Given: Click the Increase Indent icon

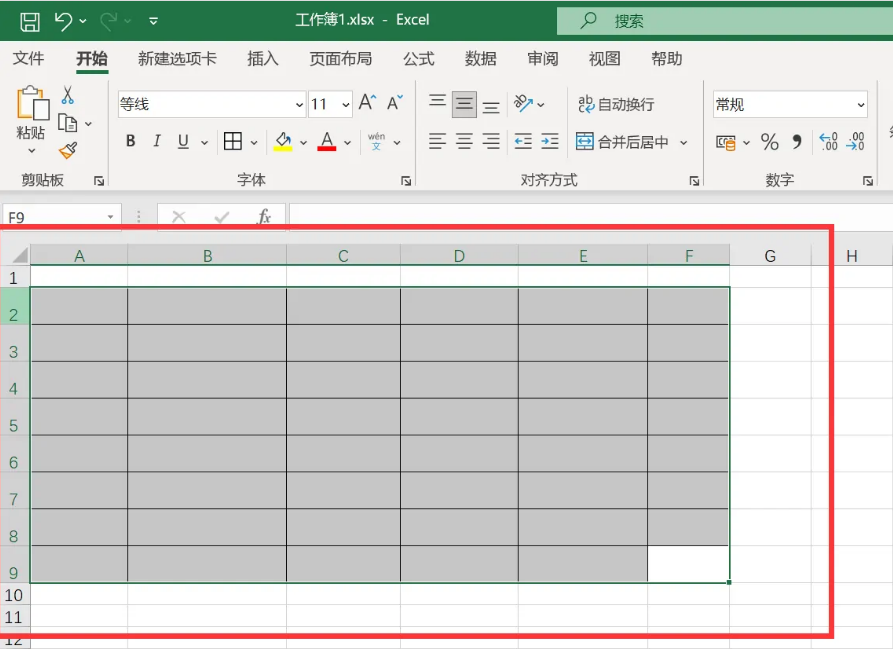Looking at the screenshot, I should pyautogui.click(x=549, y=142).
